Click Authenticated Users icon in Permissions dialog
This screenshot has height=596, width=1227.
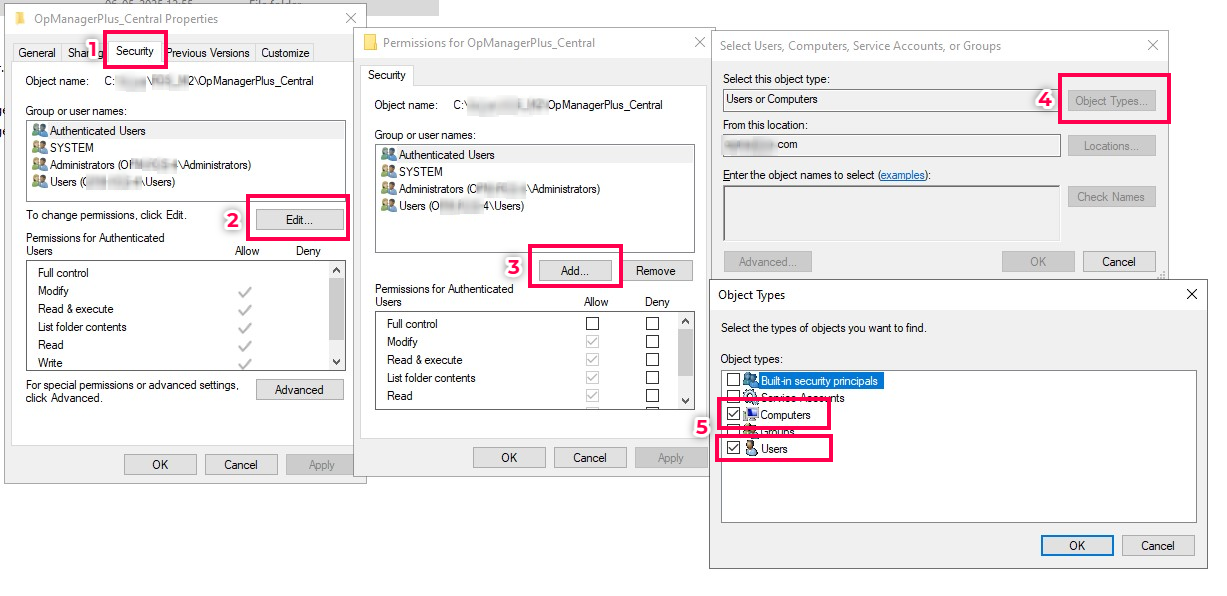tap(389, 154)
